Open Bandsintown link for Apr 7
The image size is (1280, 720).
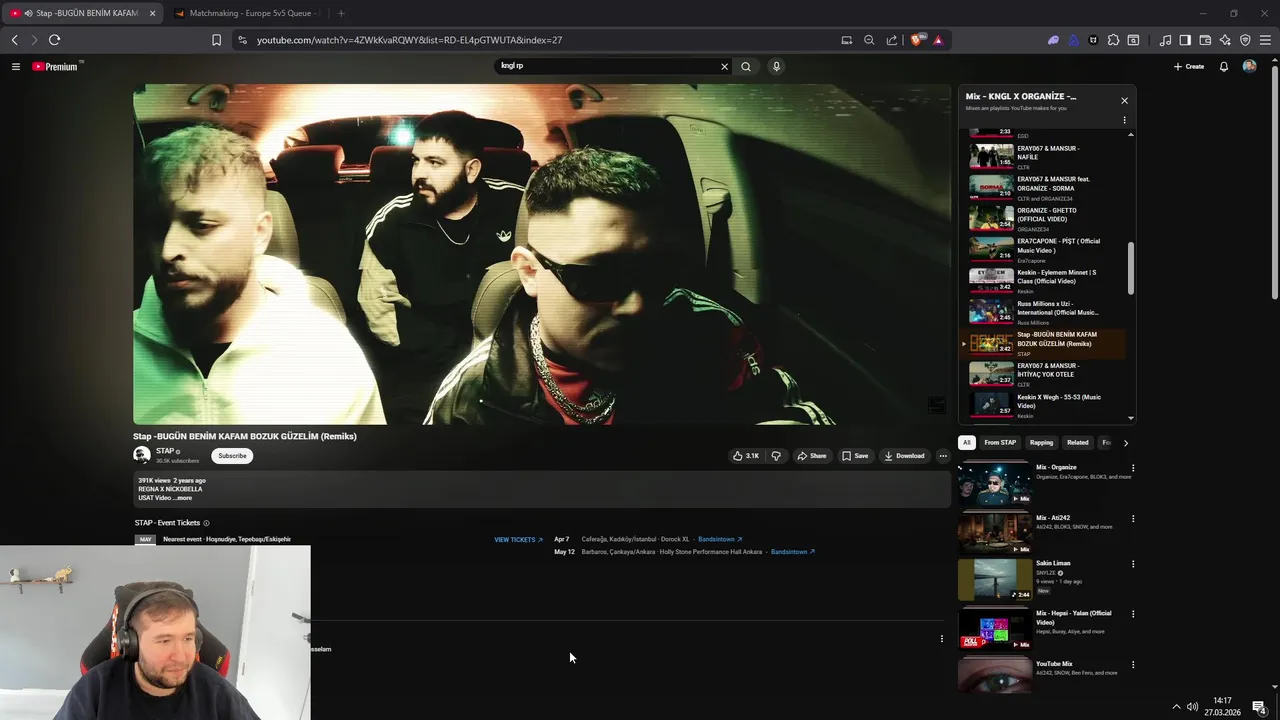(720, 540)
